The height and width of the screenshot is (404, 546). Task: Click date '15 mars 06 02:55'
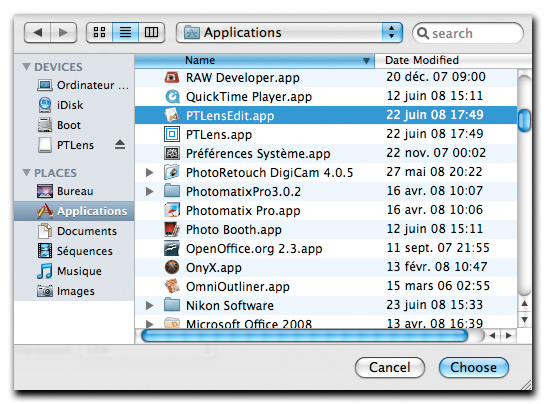tap(438, 286)
